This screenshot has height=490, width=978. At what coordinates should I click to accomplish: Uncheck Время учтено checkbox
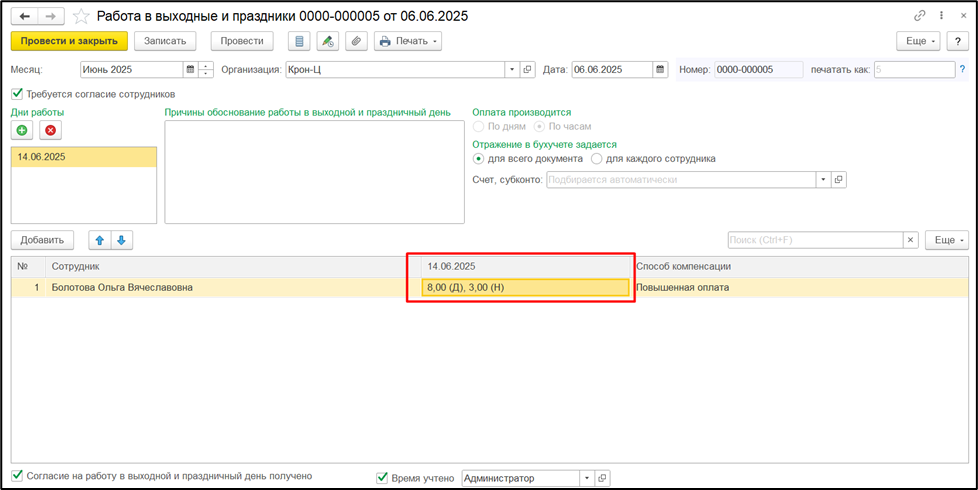[x=382, y=478]
